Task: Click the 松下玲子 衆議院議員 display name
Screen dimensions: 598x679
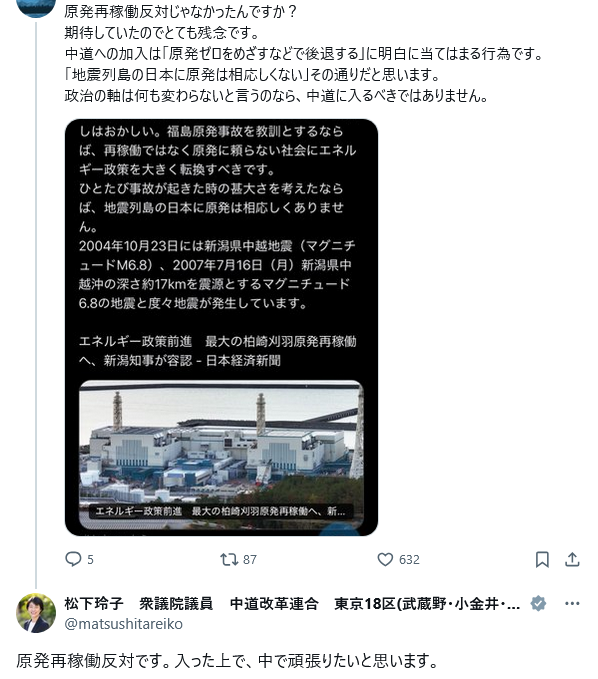Action: 139,603
